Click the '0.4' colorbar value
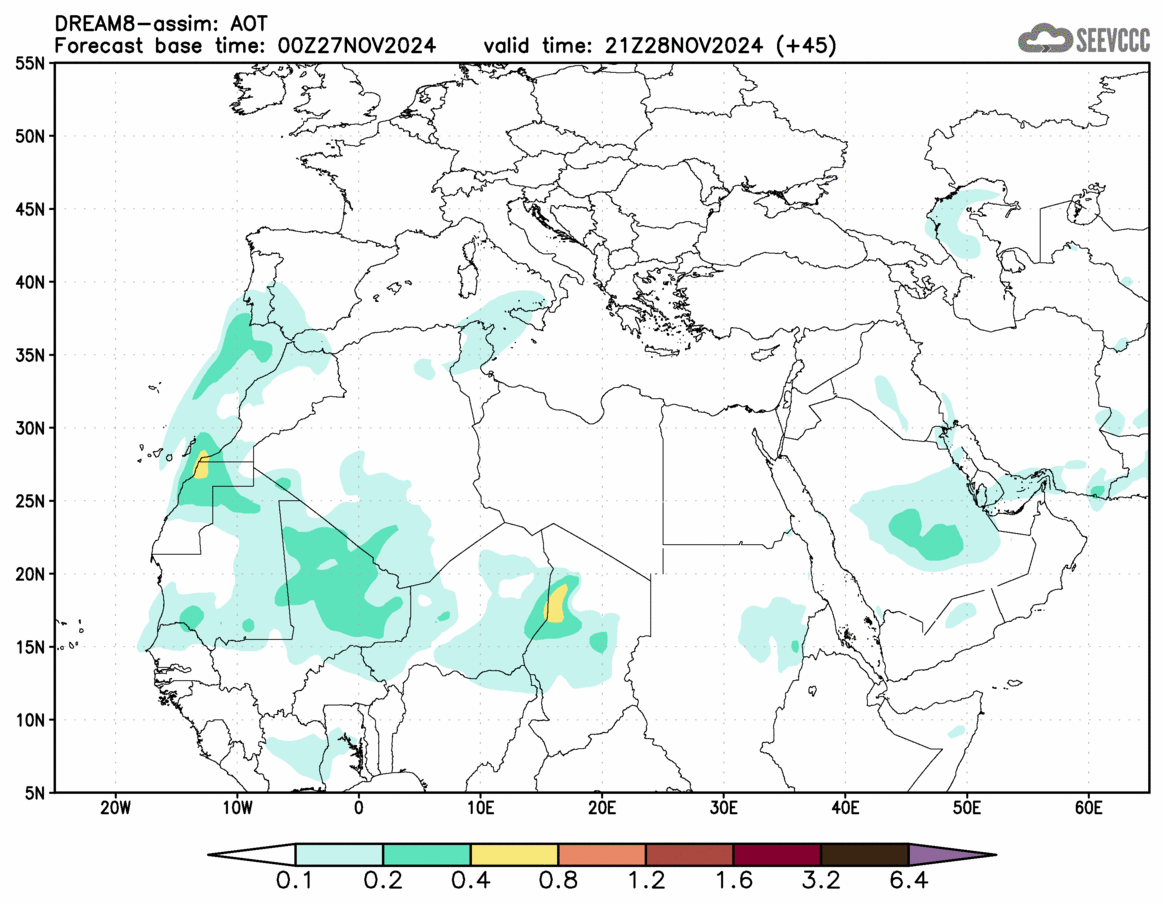The height and width of the screenshot is (905, 1165). [470, 881]
